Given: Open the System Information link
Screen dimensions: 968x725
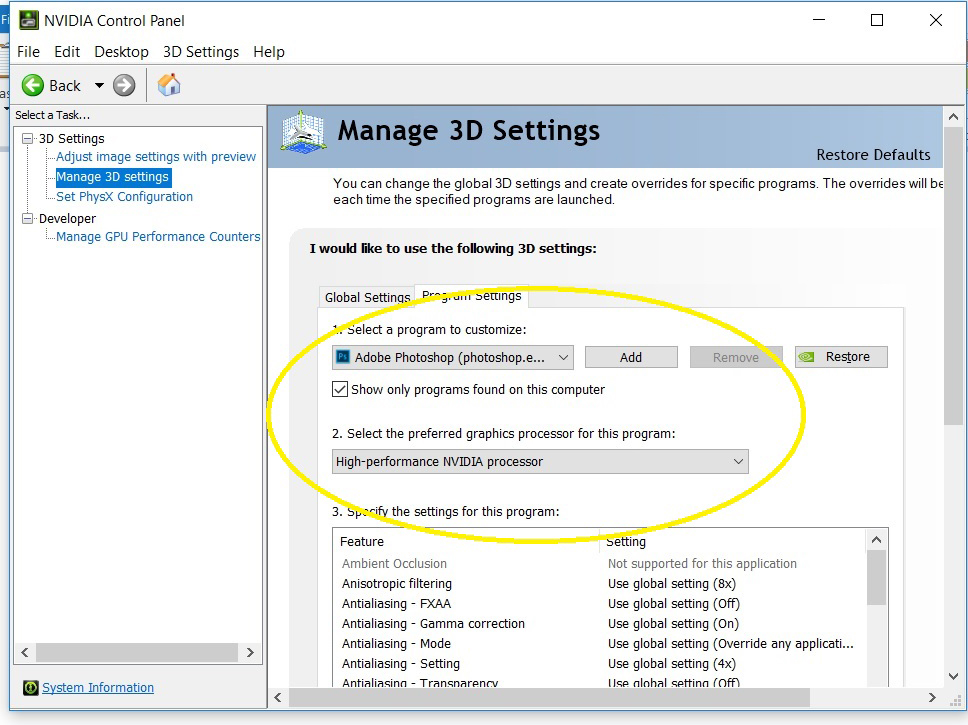Looking at the screenshot, I should 98,687.
